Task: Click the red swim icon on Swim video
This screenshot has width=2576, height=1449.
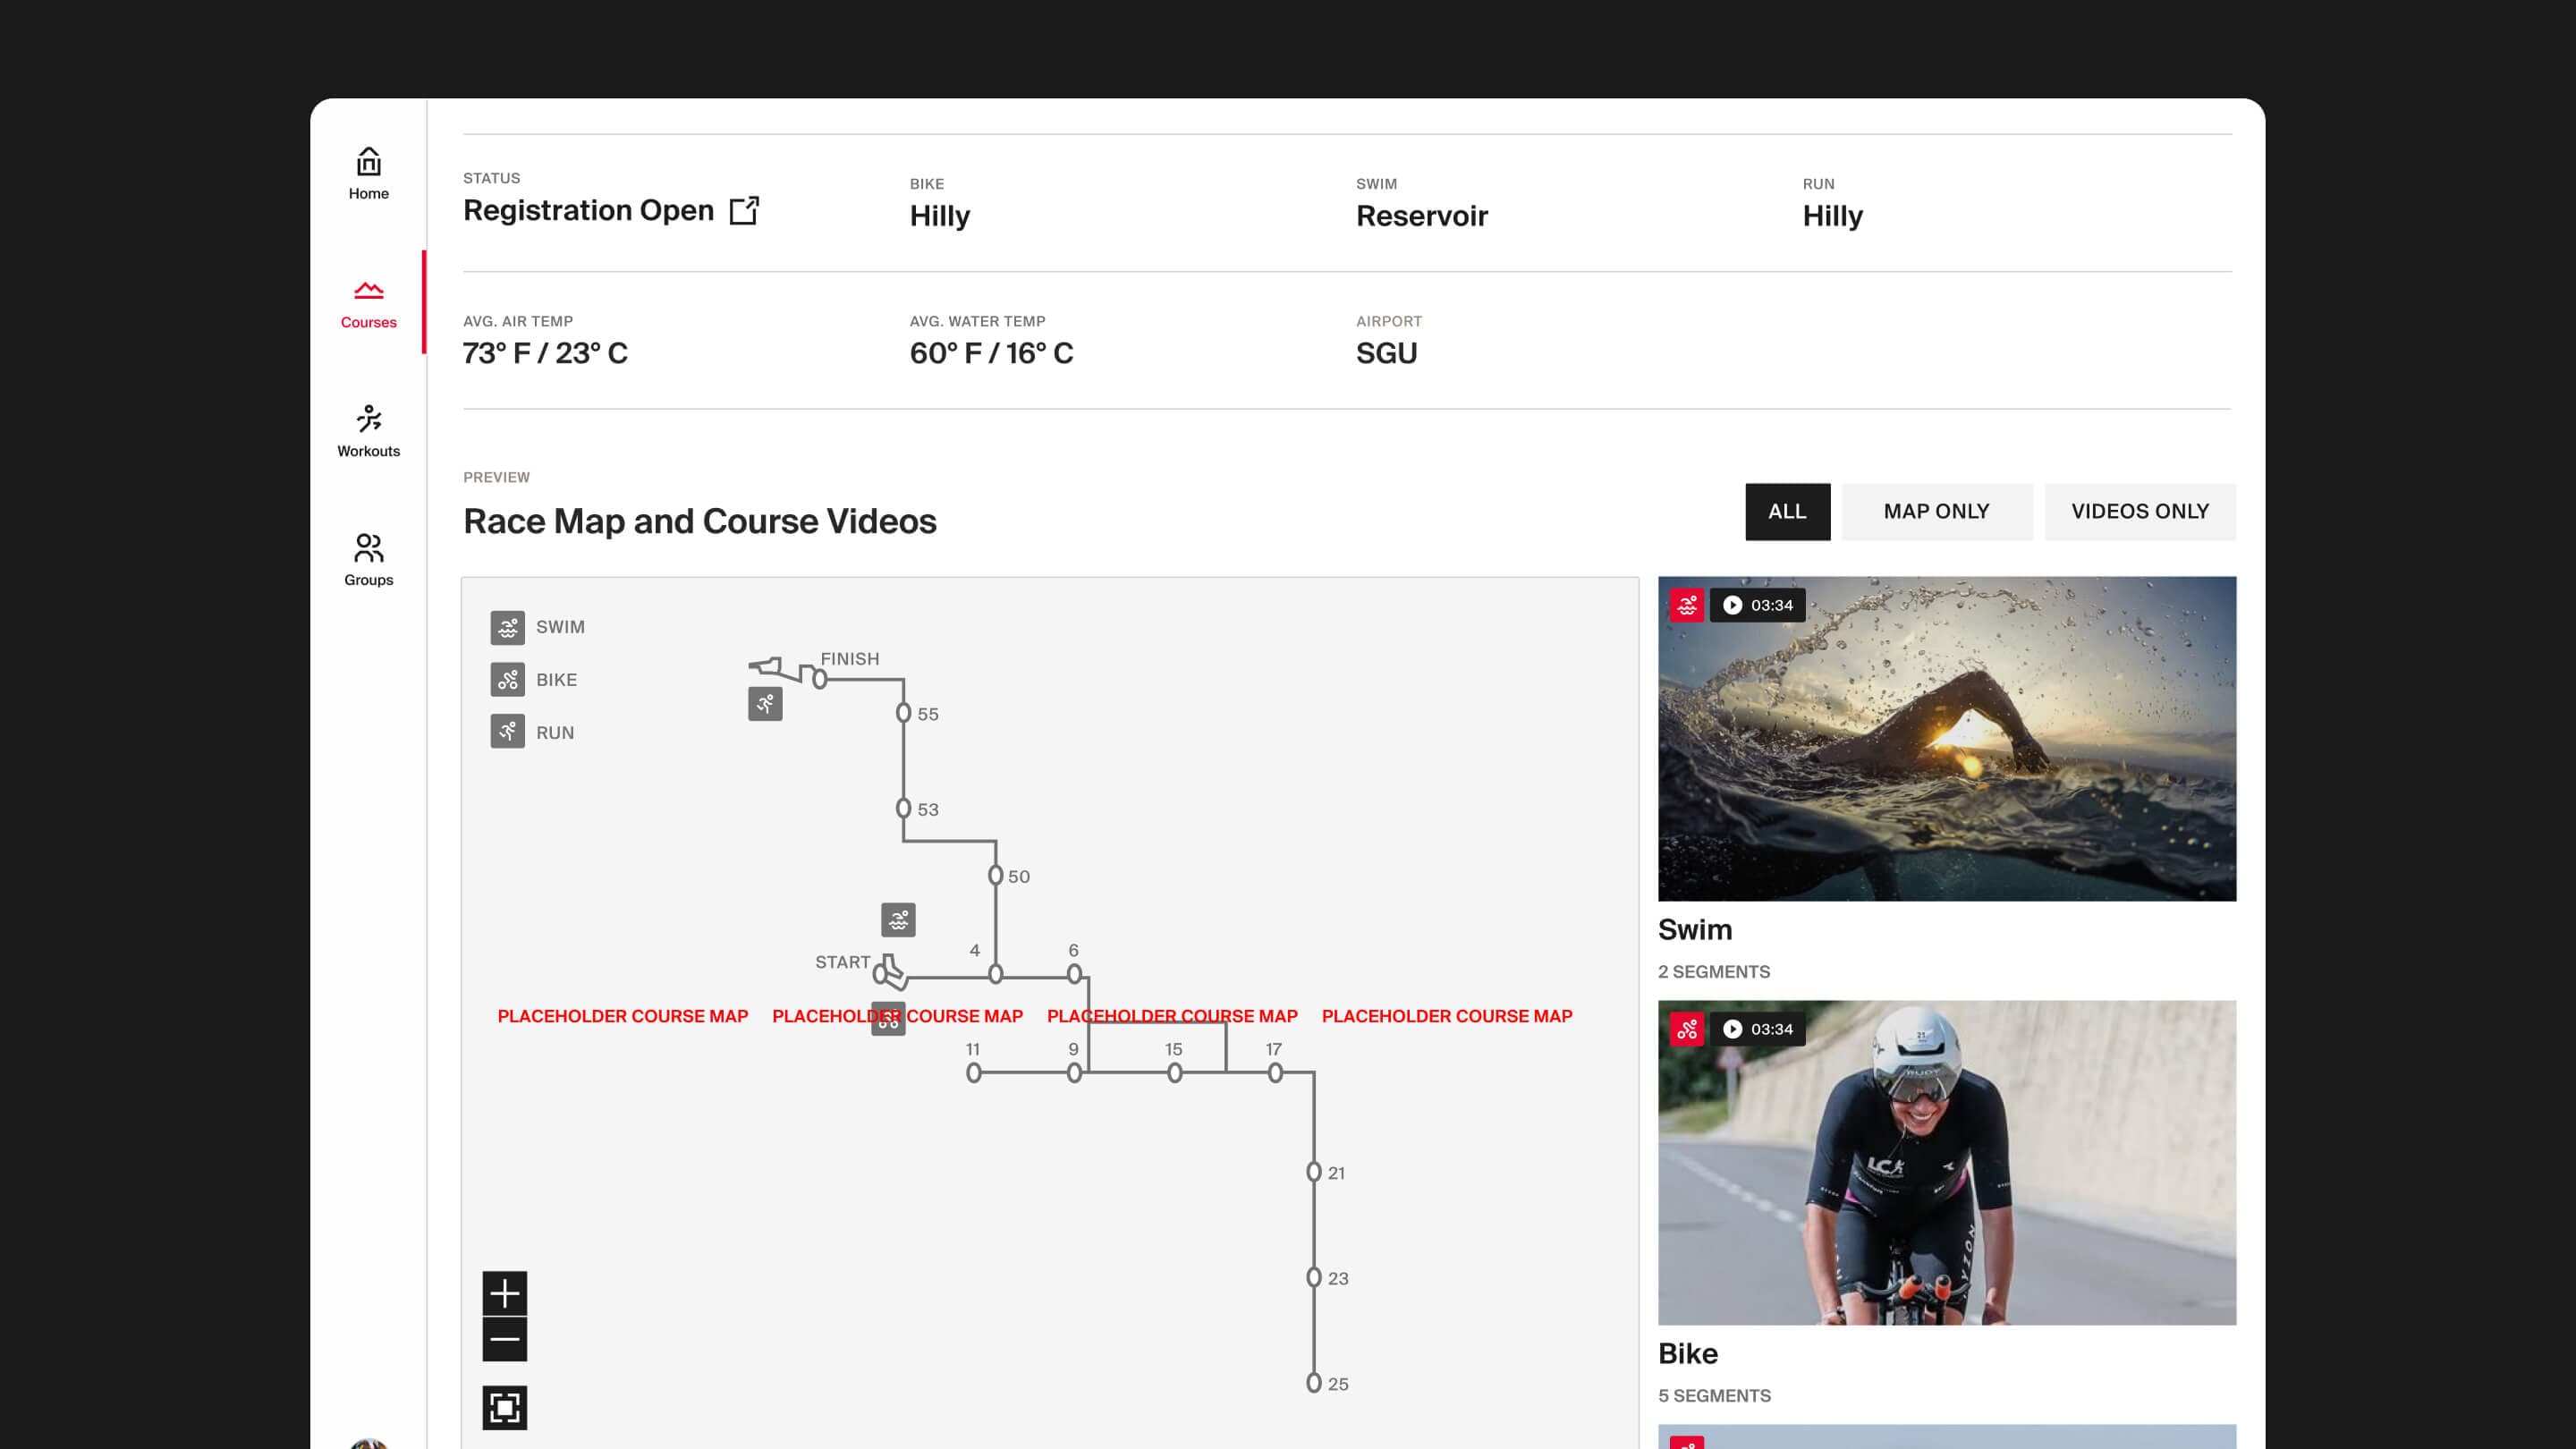Action: point(1687,605)
